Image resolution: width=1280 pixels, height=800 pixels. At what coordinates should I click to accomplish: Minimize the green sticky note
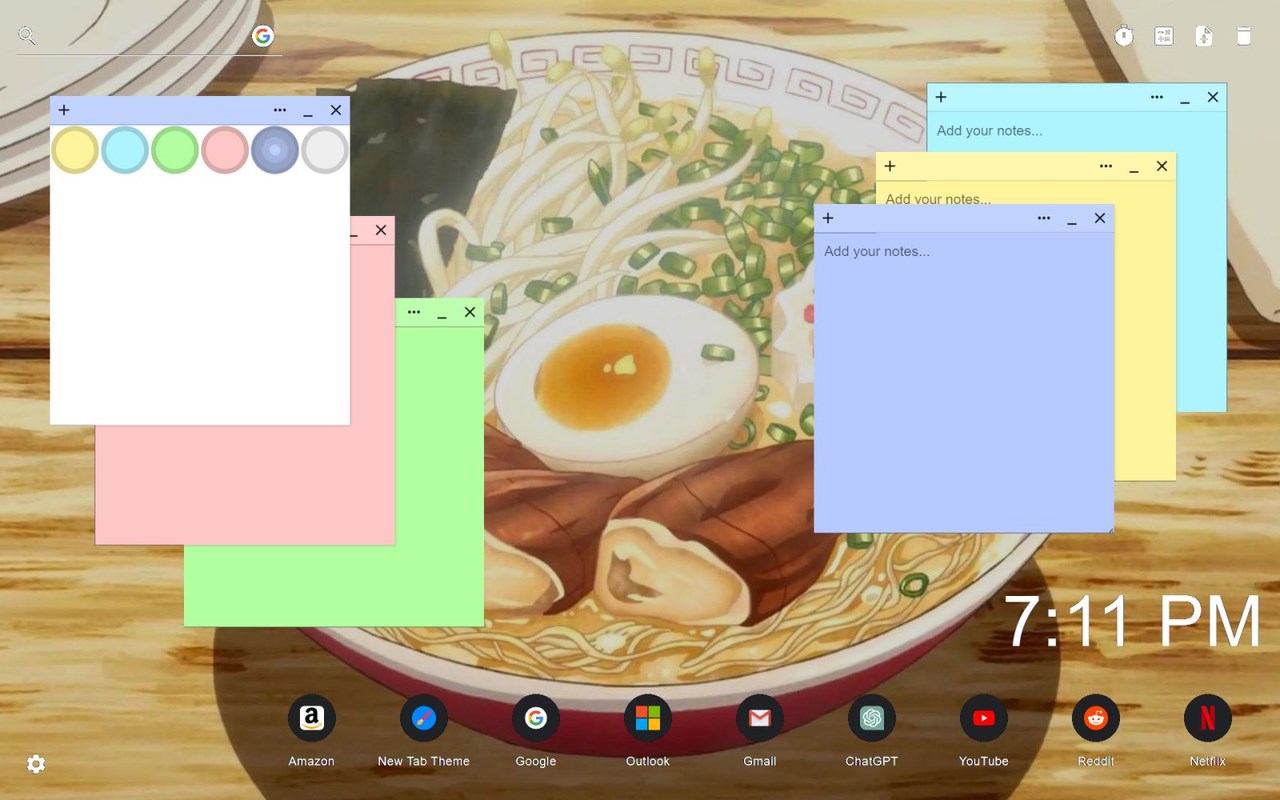(442, 313)
